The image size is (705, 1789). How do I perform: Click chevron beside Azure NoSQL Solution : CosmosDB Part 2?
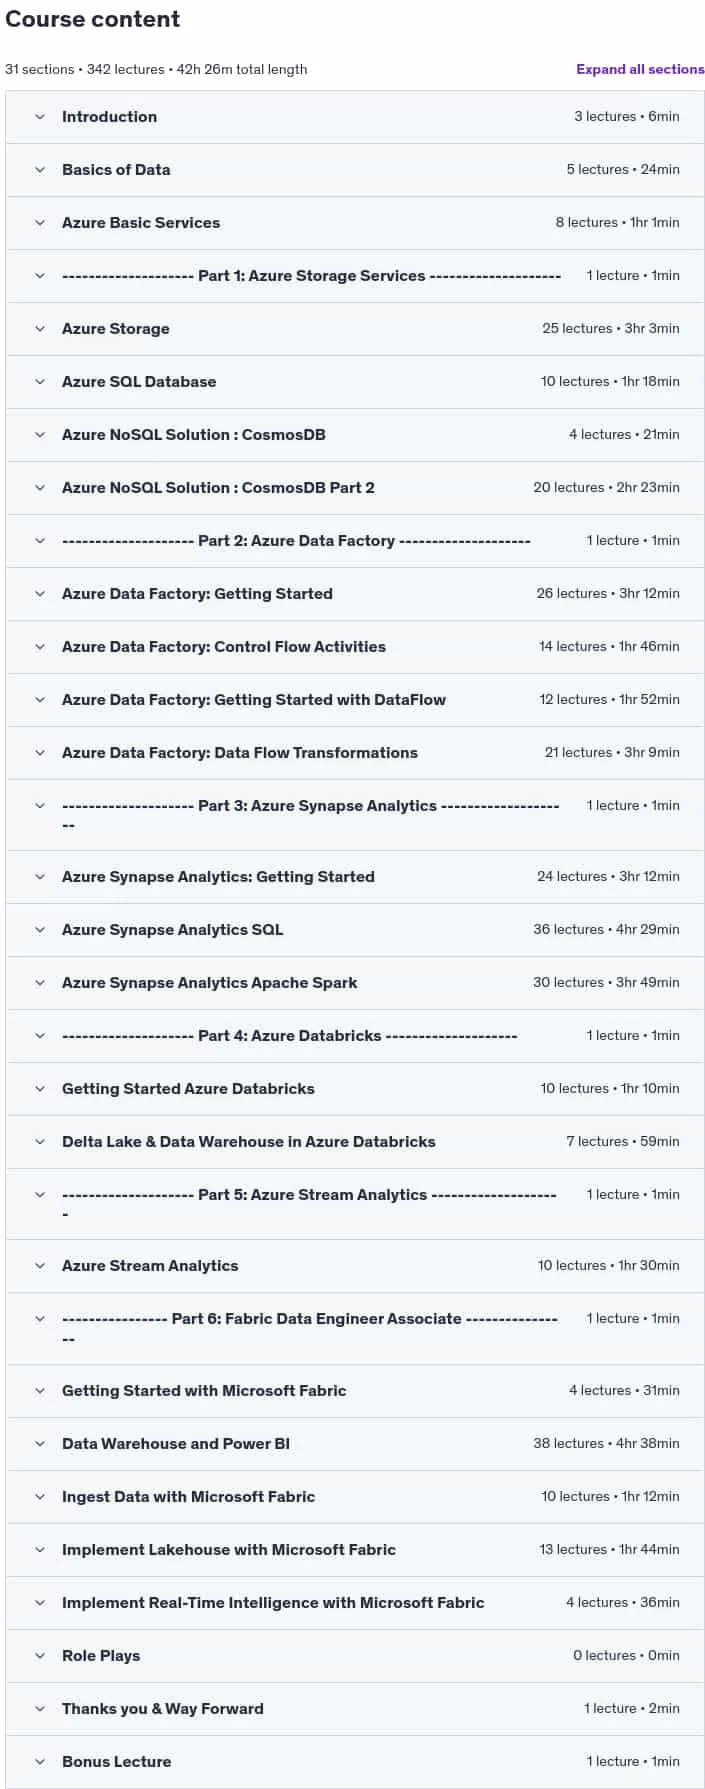[x=40, y=488]
